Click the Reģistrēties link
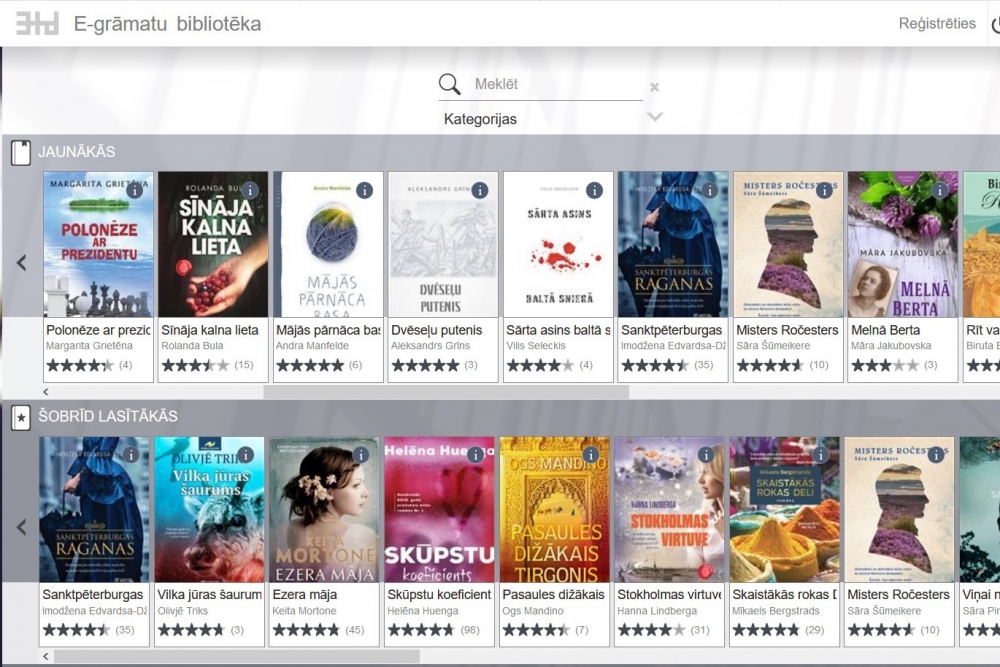The height and width of the screenshot is (667, 1000). [937, 24]
